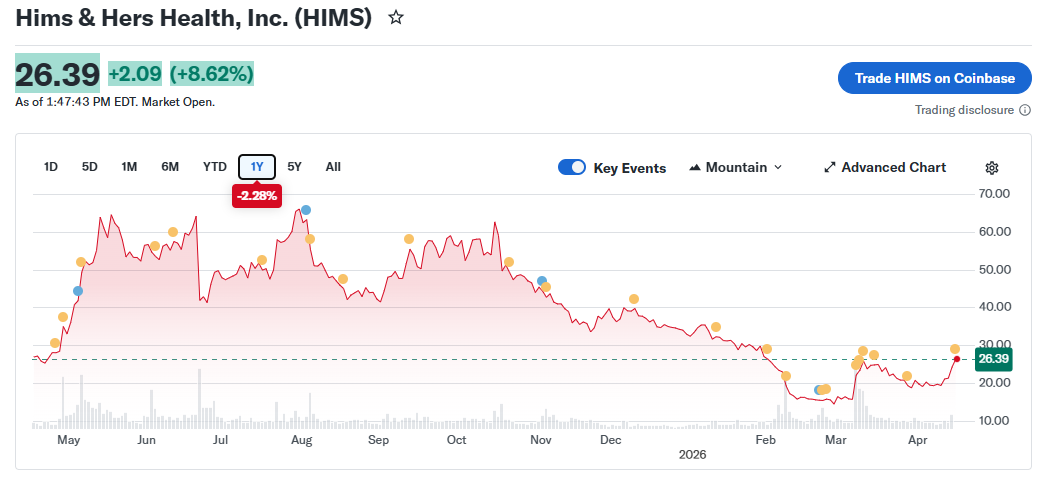Click the May x-axis label

(69, 440)
